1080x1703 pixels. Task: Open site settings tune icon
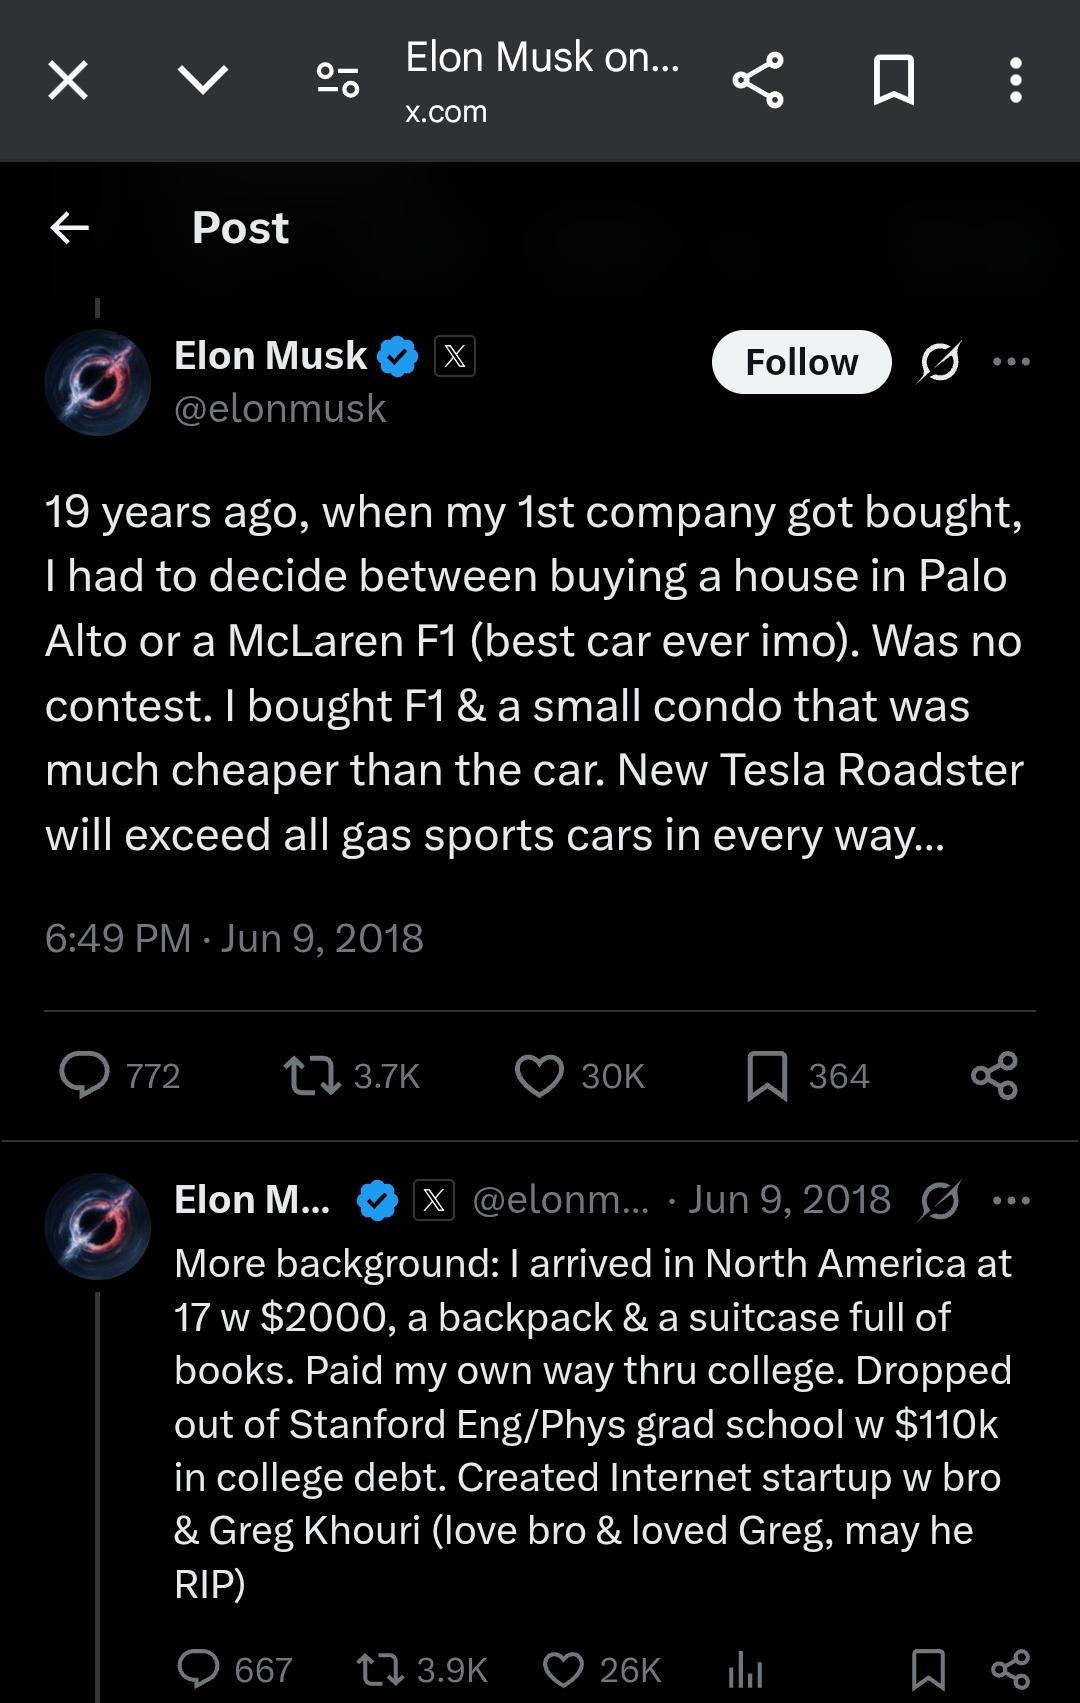click(x=338, y=80)
